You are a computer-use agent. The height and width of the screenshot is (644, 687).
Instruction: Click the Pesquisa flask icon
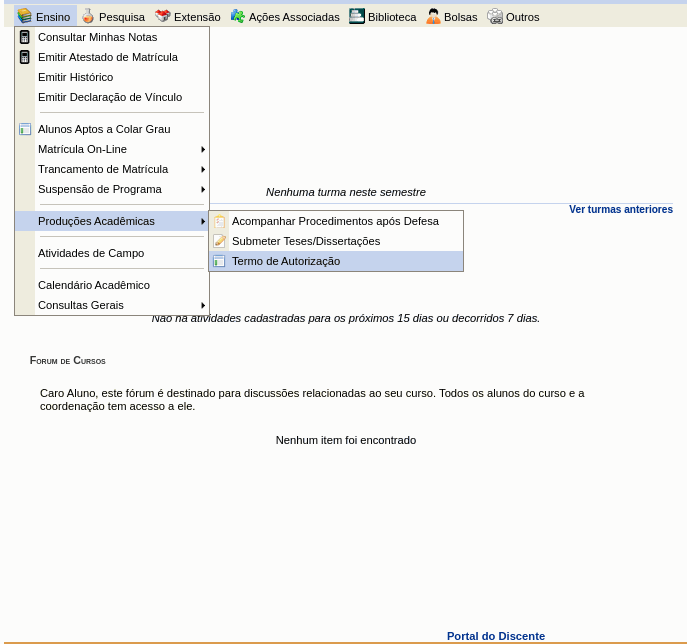pos(88,16)
